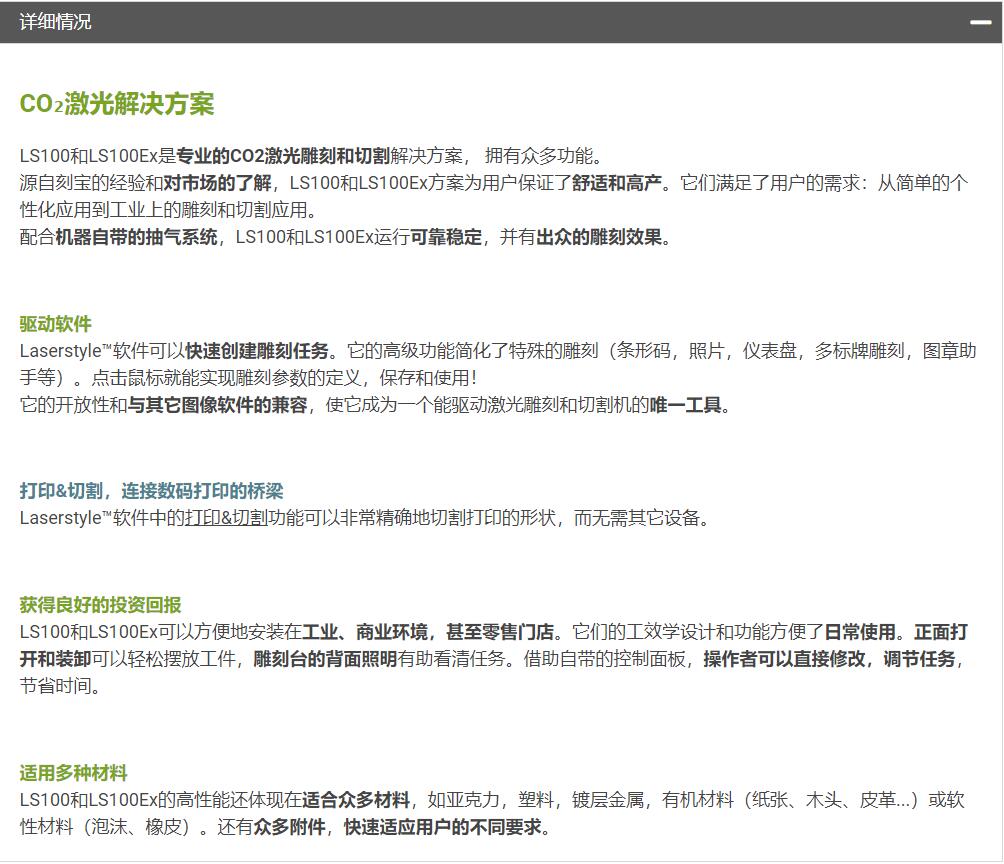The height and width of the screenshot is (864, 1004).
Task: Collapse the 详细情况 section with minus icon
Action: pyautogui.click(x=980, y=22)
